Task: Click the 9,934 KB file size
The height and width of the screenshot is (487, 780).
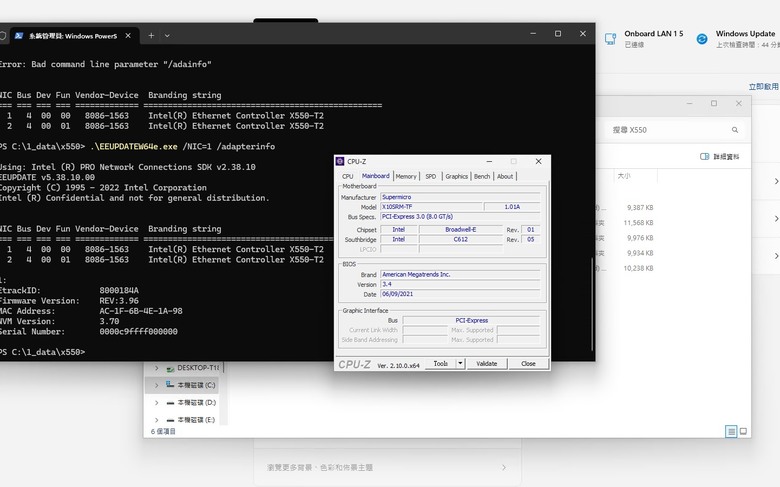Action: pyautogui.click(x=640, y=253)
